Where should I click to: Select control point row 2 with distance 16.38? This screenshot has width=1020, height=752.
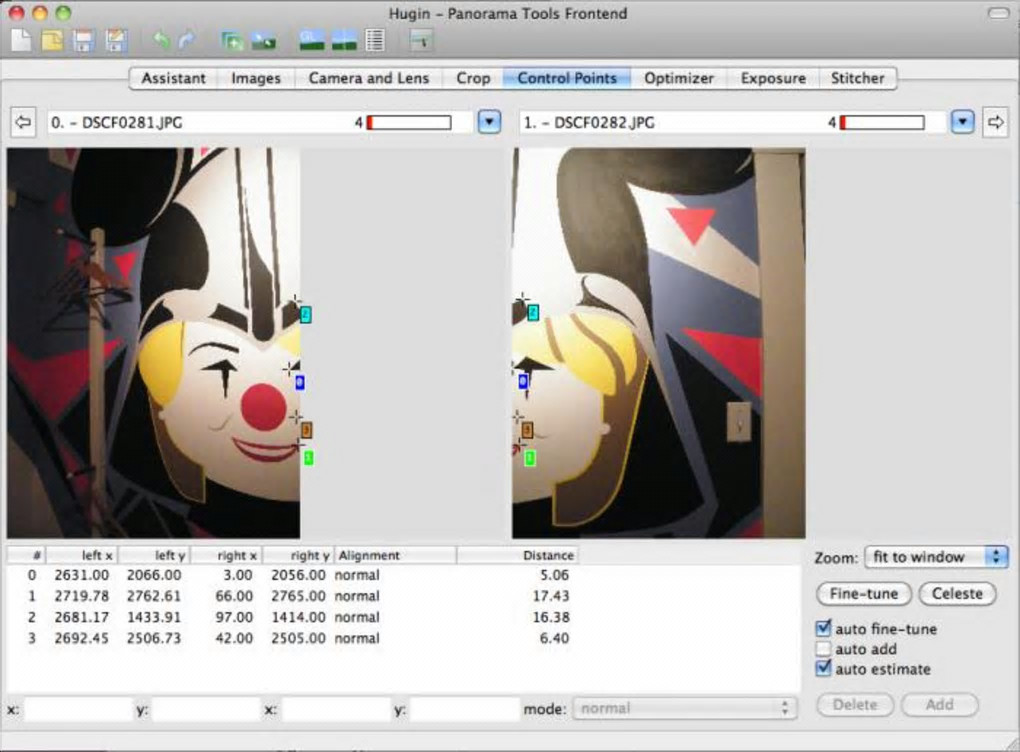[293, 617]
